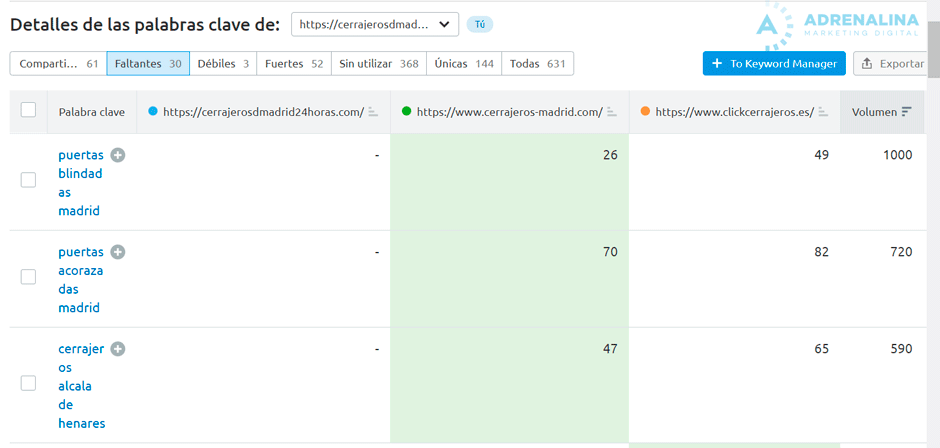This screenshot has height=448, width=940.
Task: Open the Fuertes 52 tab
Action: click(x=294, y=64)
